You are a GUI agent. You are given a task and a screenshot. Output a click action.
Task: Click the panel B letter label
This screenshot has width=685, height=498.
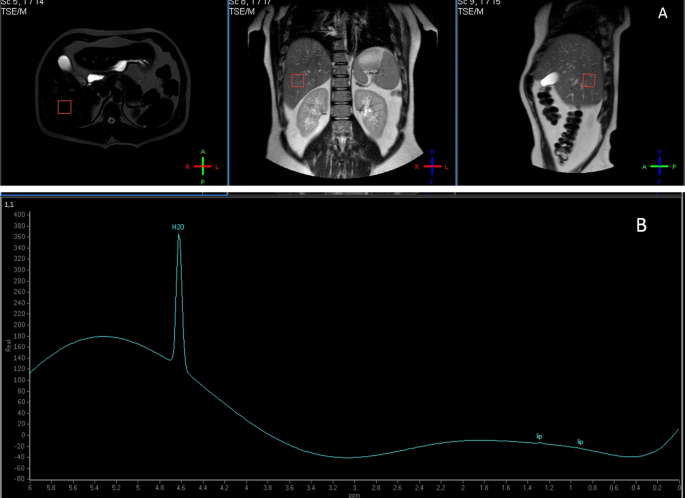tap(642, 225)
